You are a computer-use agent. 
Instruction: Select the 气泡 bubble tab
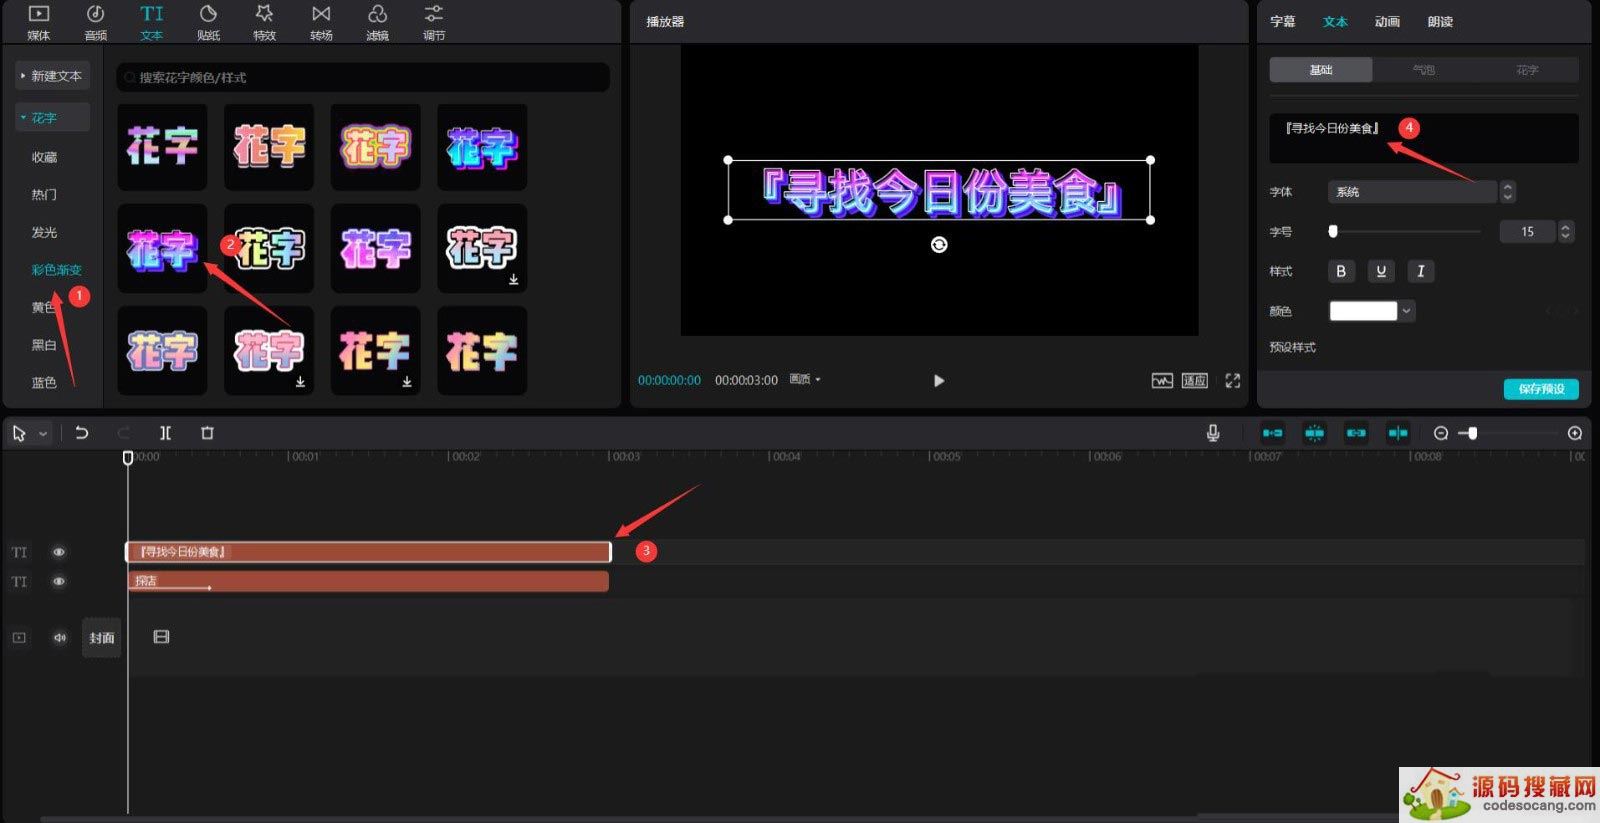pos(1423,70)
